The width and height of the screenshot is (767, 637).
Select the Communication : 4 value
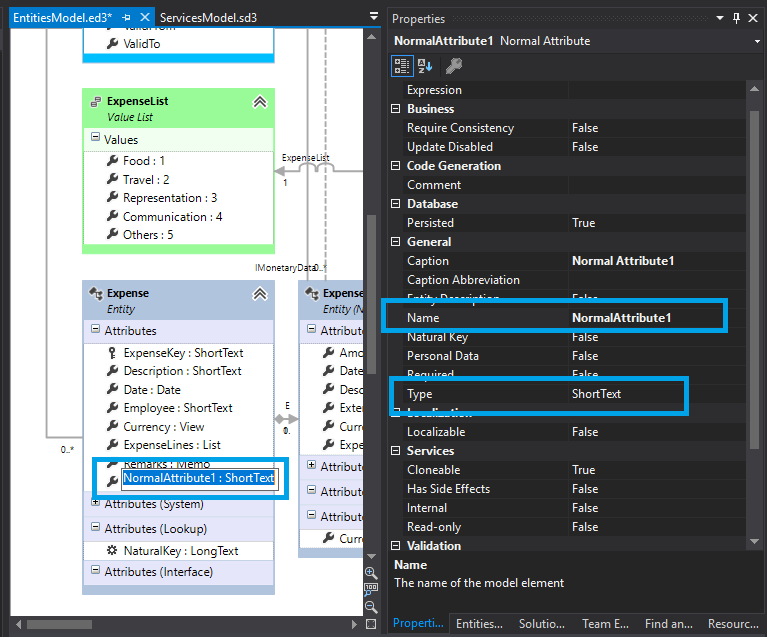(173, 217)
